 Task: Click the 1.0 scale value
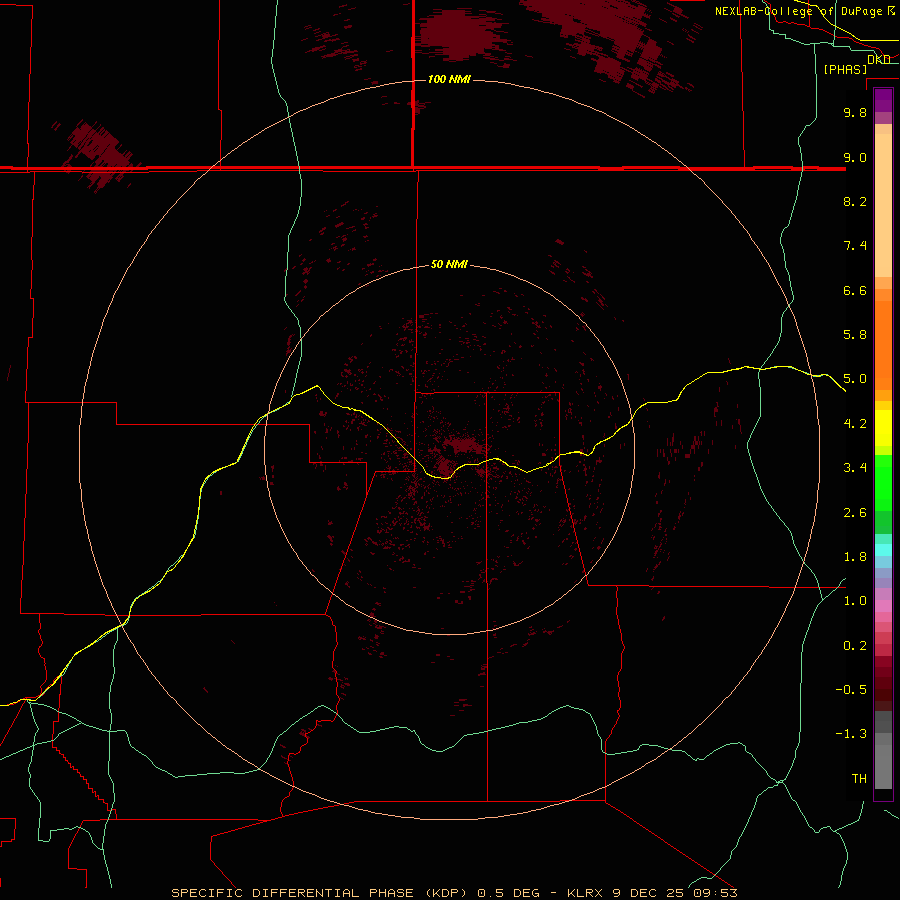point(855,601)
